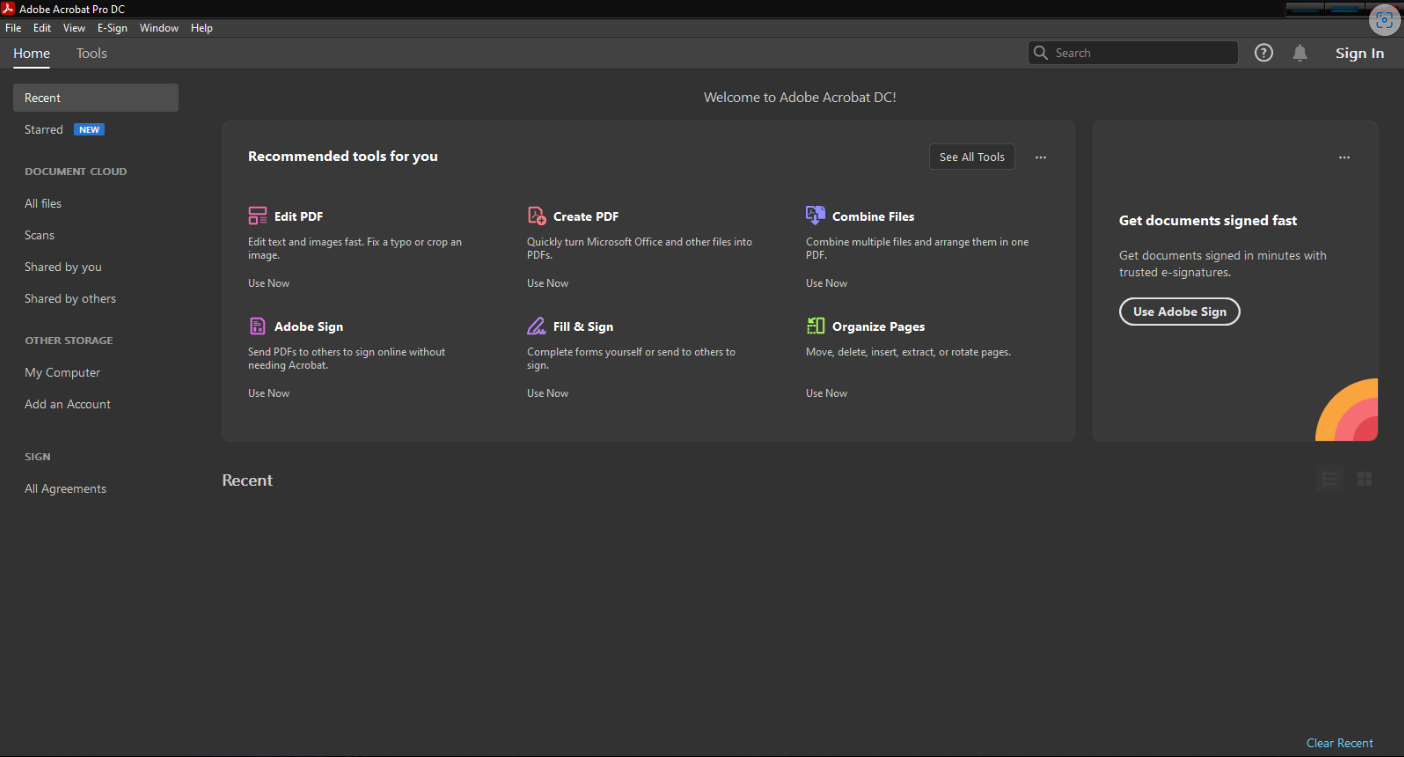Click Use Adobe Sign button

(1179, 312)
